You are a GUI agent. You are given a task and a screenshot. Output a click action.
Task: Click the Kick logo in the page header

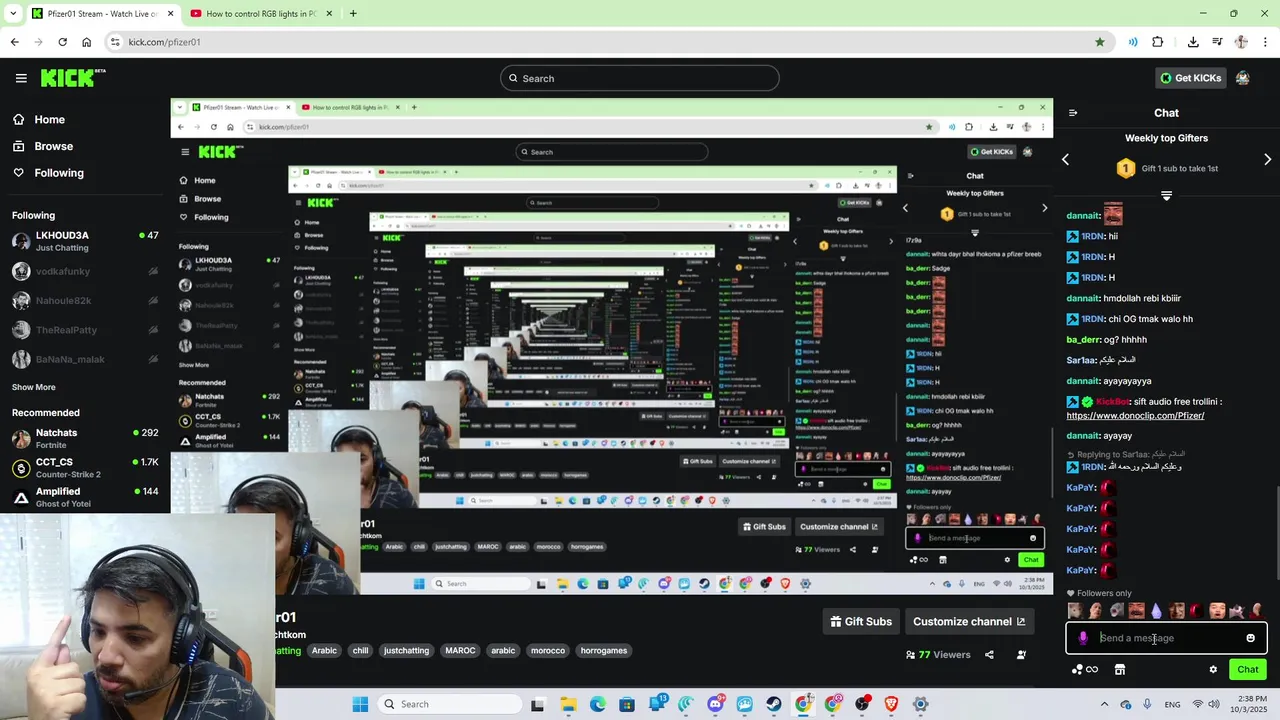(72, 78)
